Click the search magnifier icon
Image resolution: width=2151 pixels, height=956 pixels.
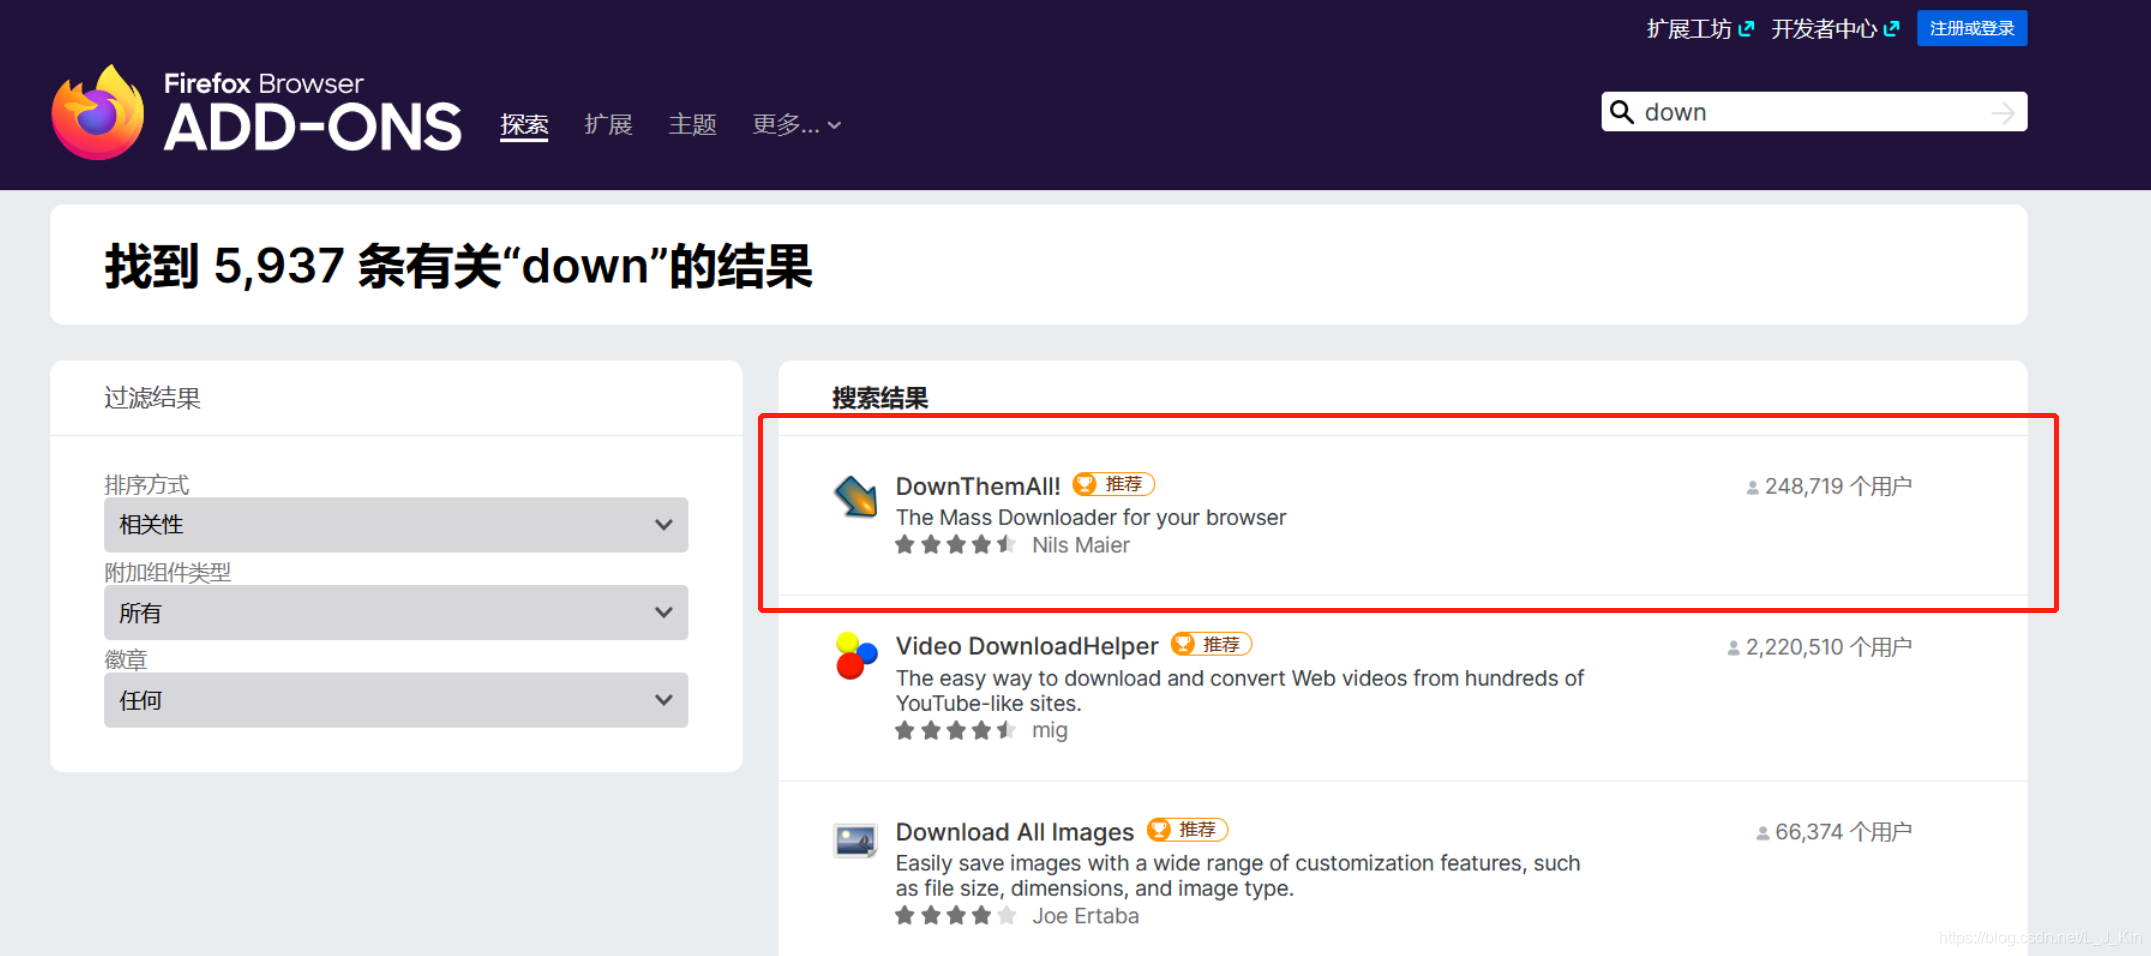click(1622, 112)
